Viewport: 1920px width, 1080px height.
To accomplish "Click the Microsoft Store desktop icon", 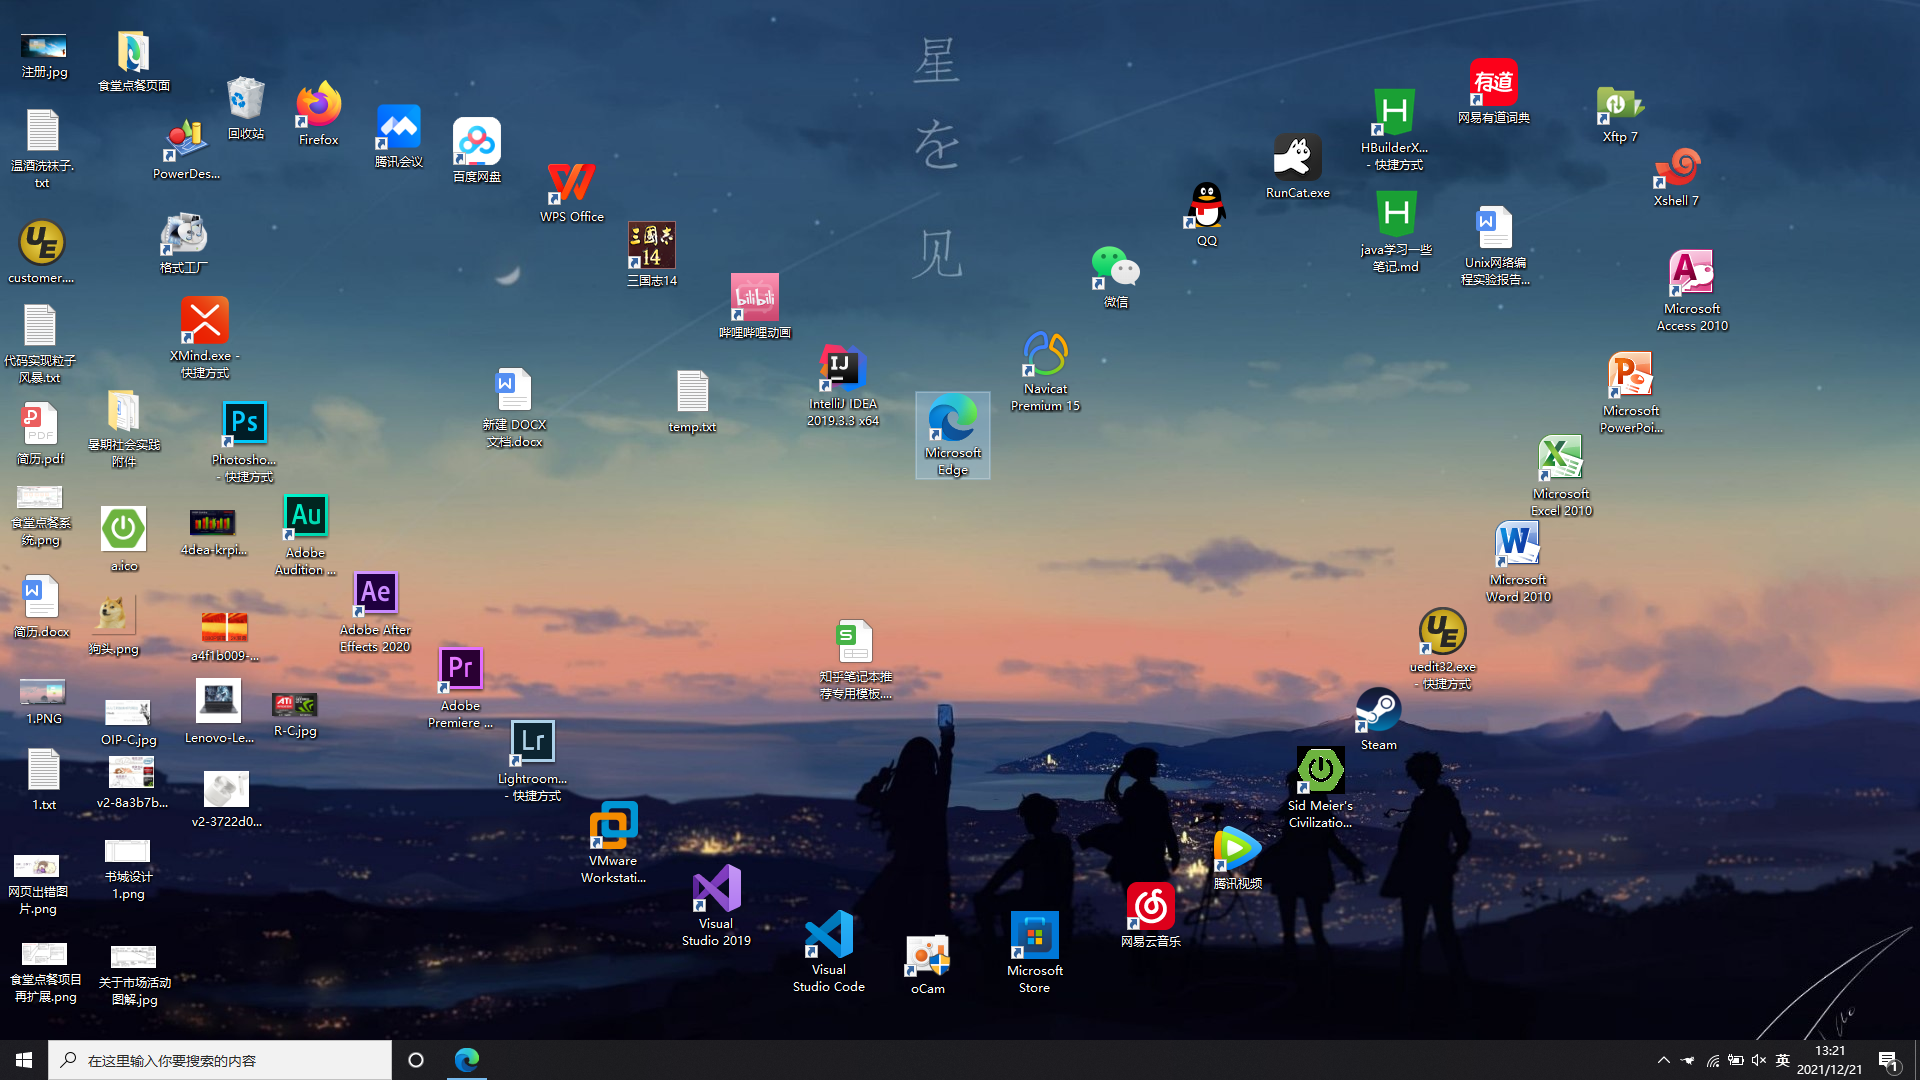I will 1035,953.
